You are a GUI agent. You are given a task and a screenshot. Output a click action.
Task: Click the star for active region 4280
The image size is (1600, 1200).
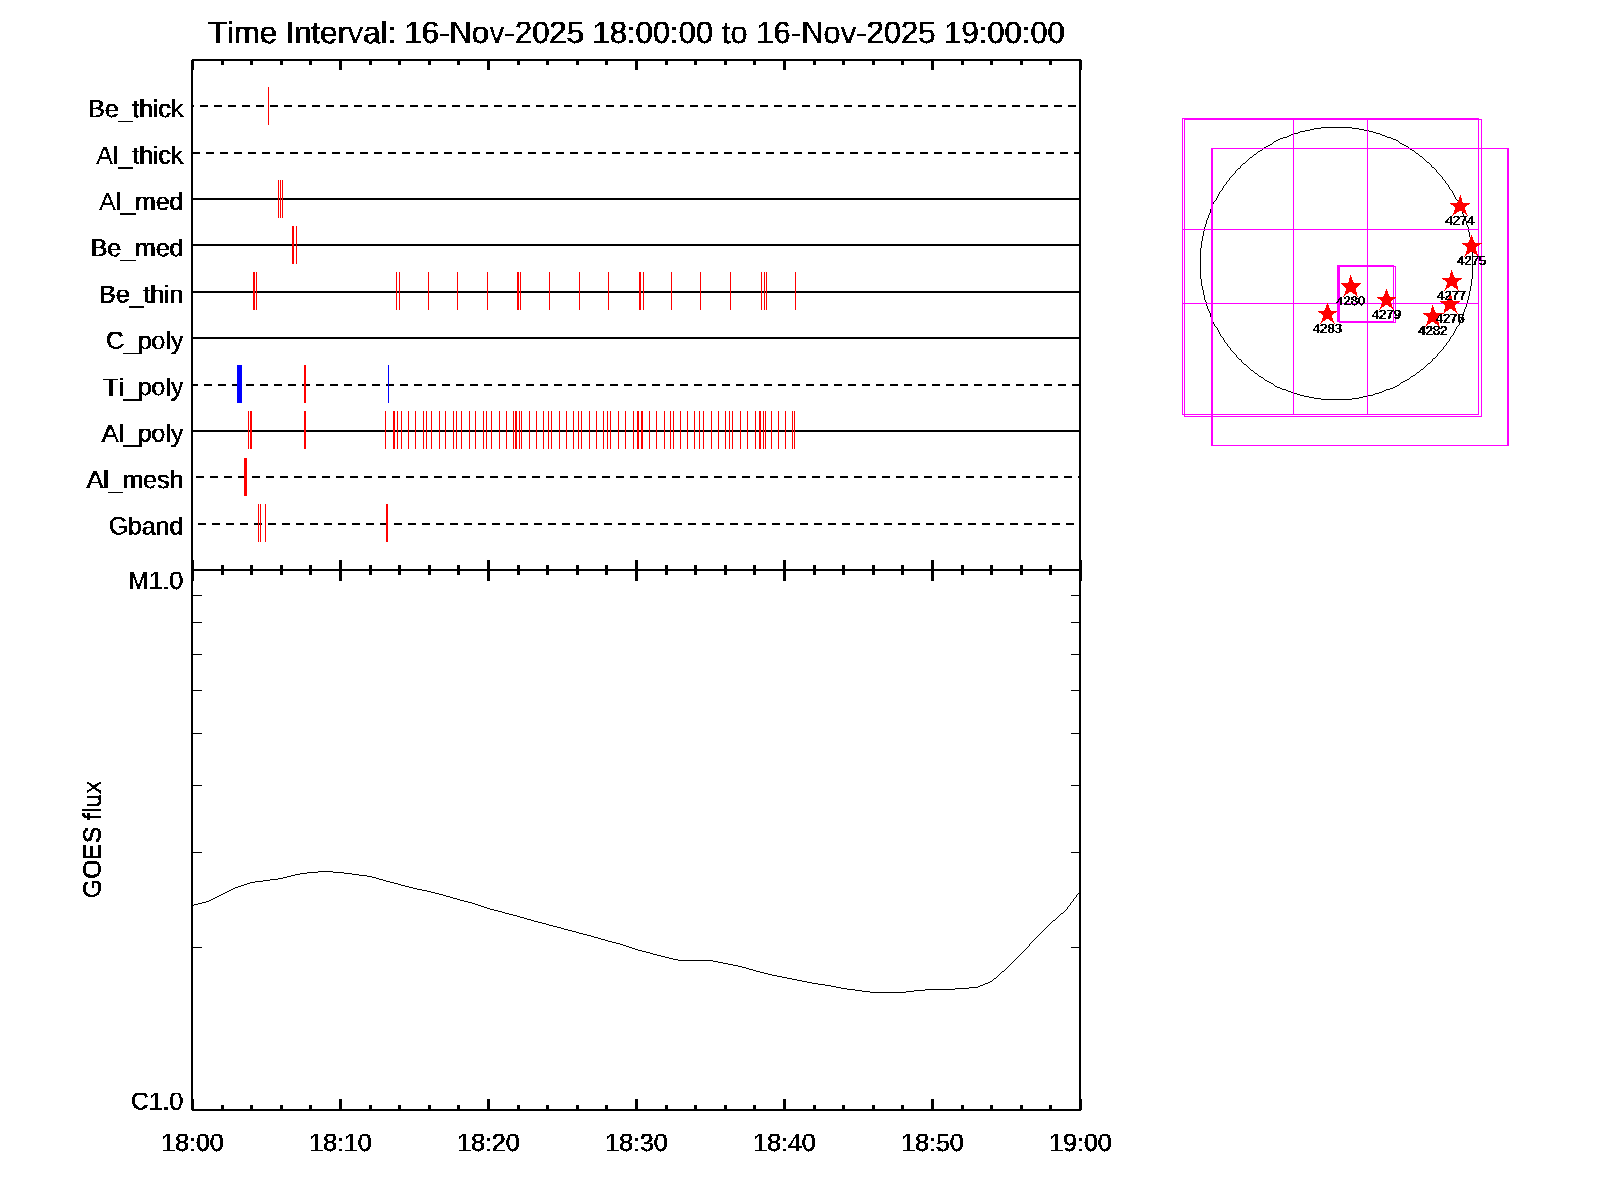point(1350,286)
